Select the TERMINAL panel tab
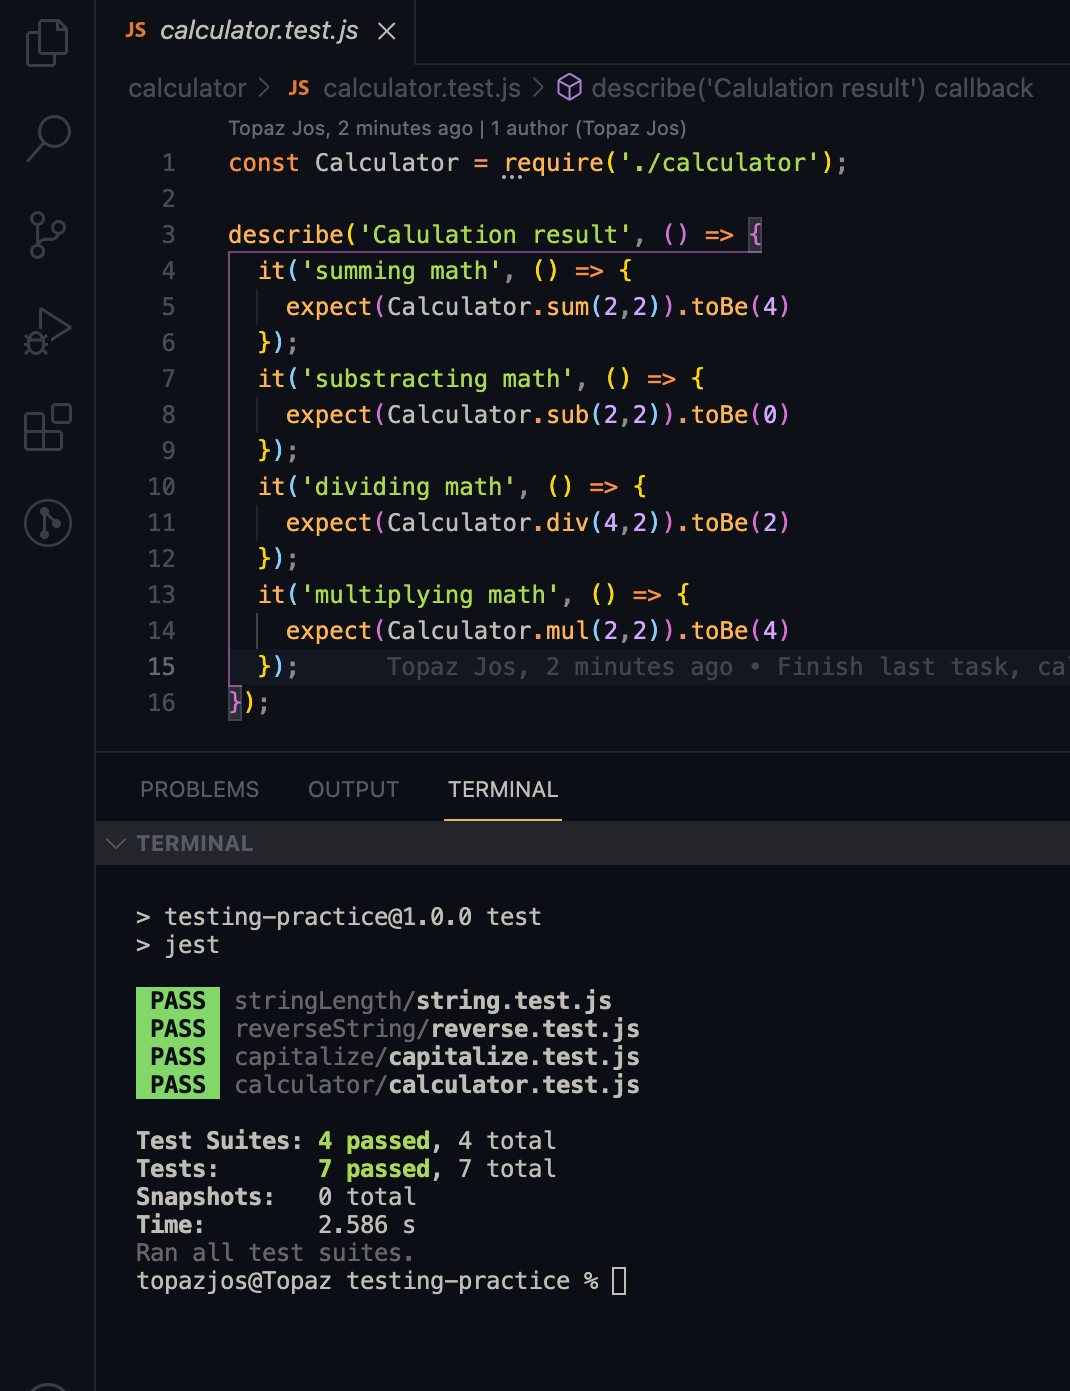The height and width of the screenshot is (1391, 1070). point(503,790)
